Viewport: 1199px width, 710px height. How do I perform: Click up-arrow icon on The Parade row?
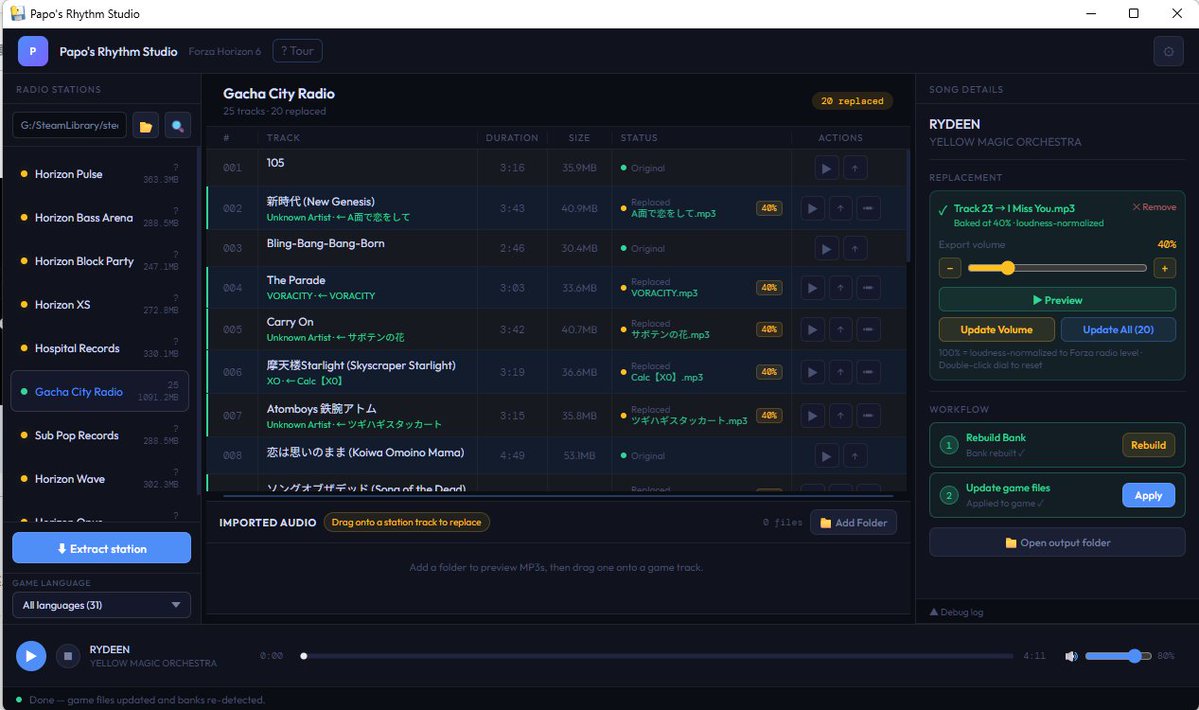coord(840,288)
